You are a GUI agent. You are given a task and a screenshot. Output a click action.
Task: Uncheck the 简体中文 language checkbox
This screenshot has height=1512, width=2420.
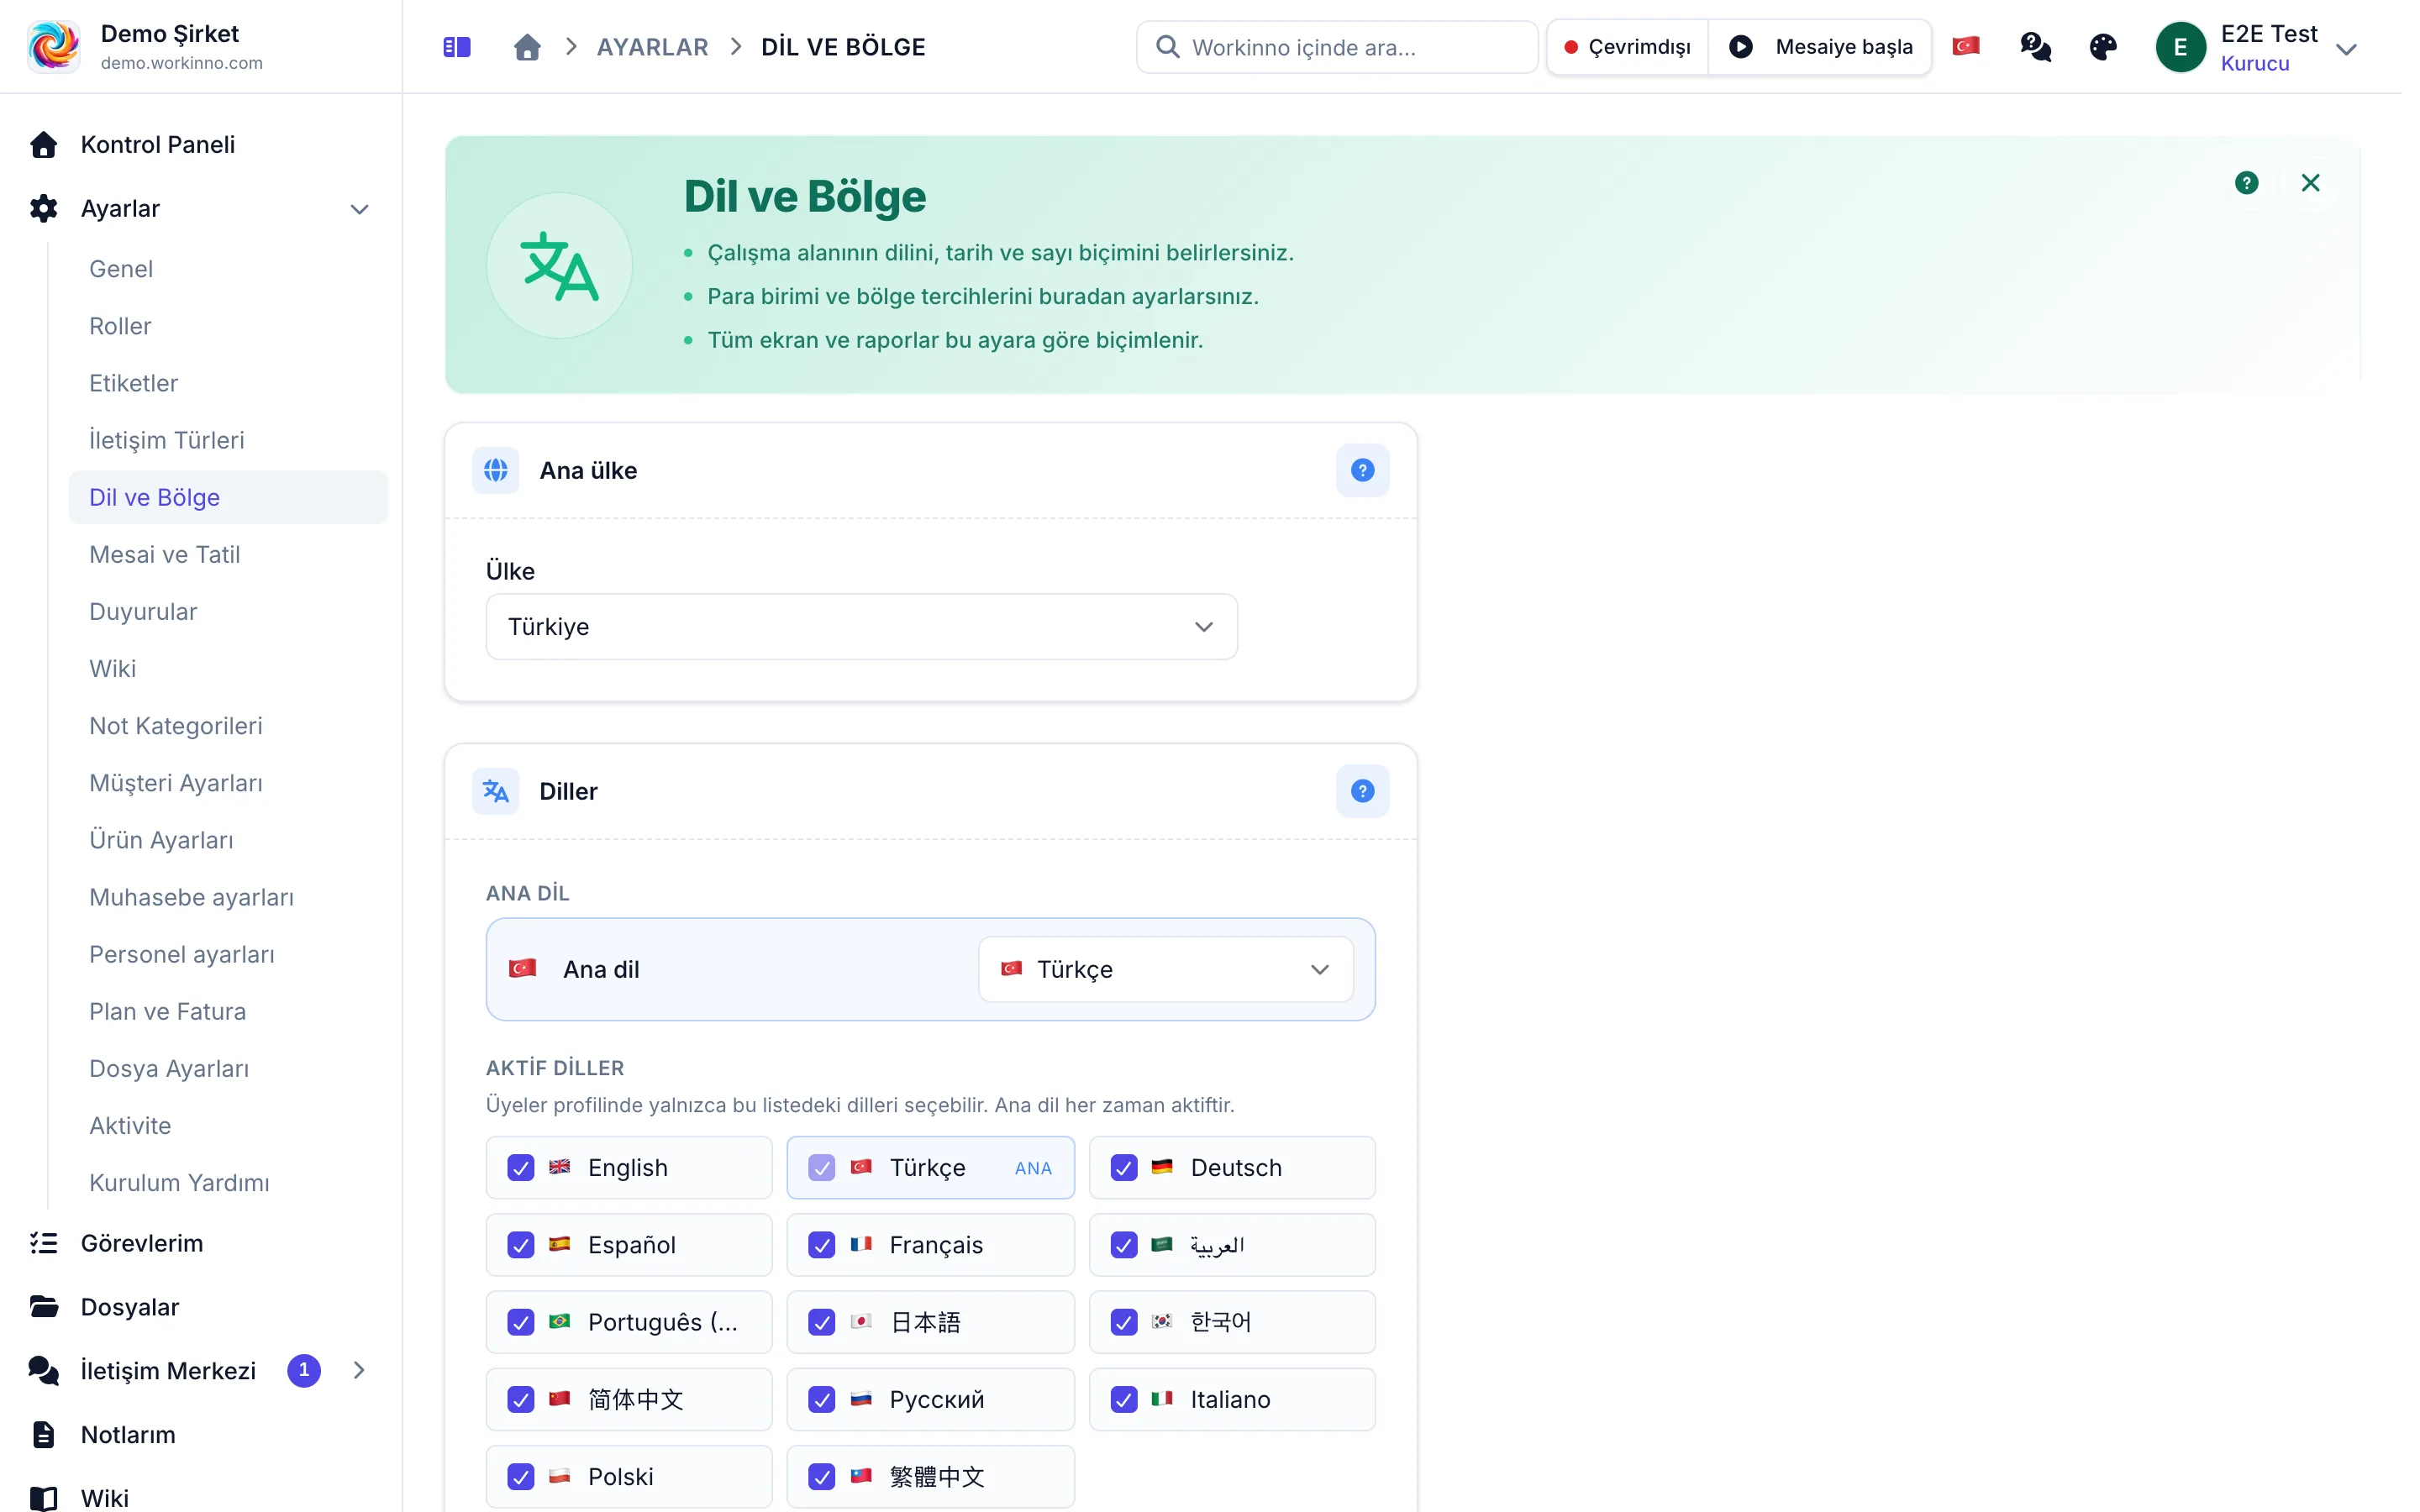(521, 1399)
